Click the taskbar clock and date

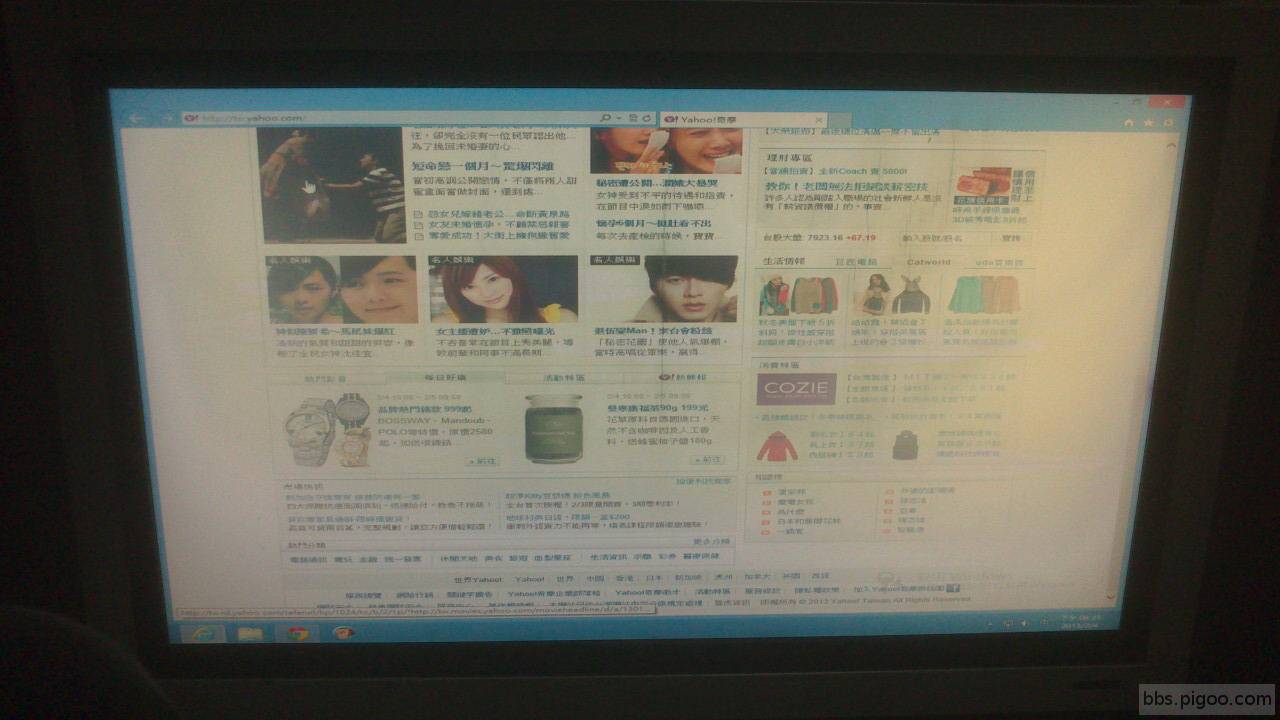point(1081,624)
